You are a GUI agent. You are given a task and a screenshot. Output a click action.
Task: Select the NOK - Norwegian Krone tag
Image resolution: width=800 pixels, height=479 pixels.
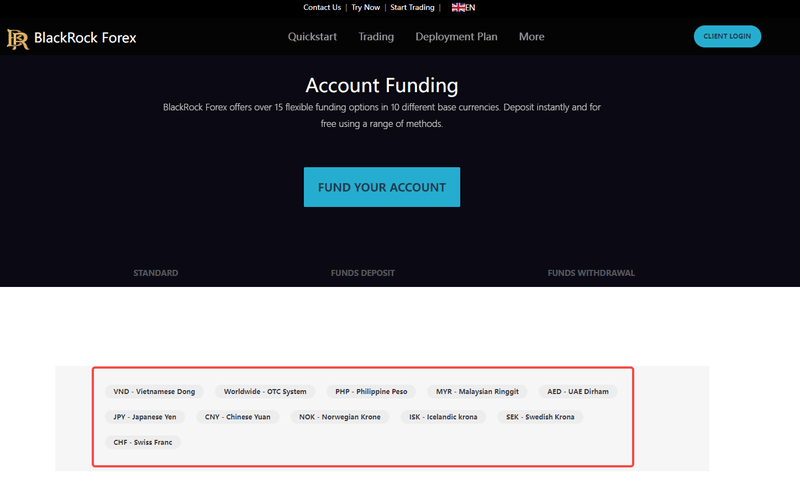click(x=340, y=417)
